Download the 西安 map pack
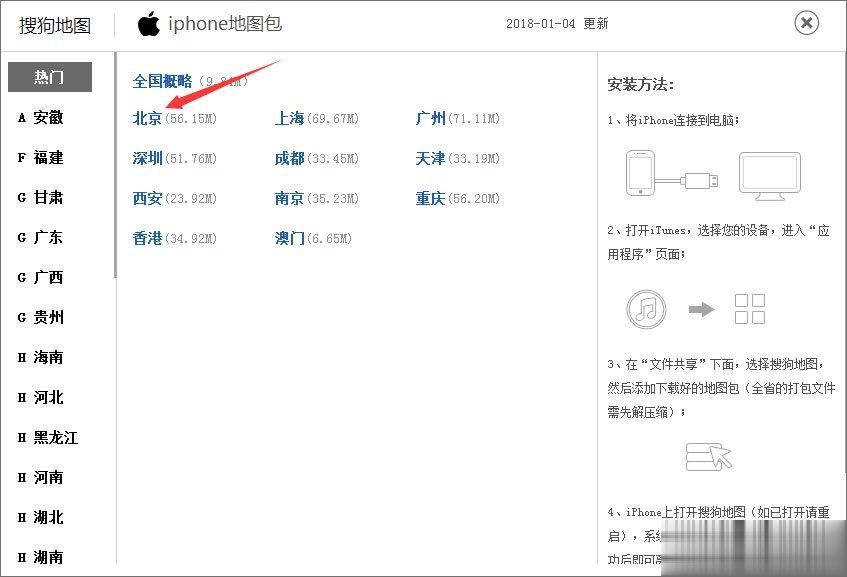 147,198
